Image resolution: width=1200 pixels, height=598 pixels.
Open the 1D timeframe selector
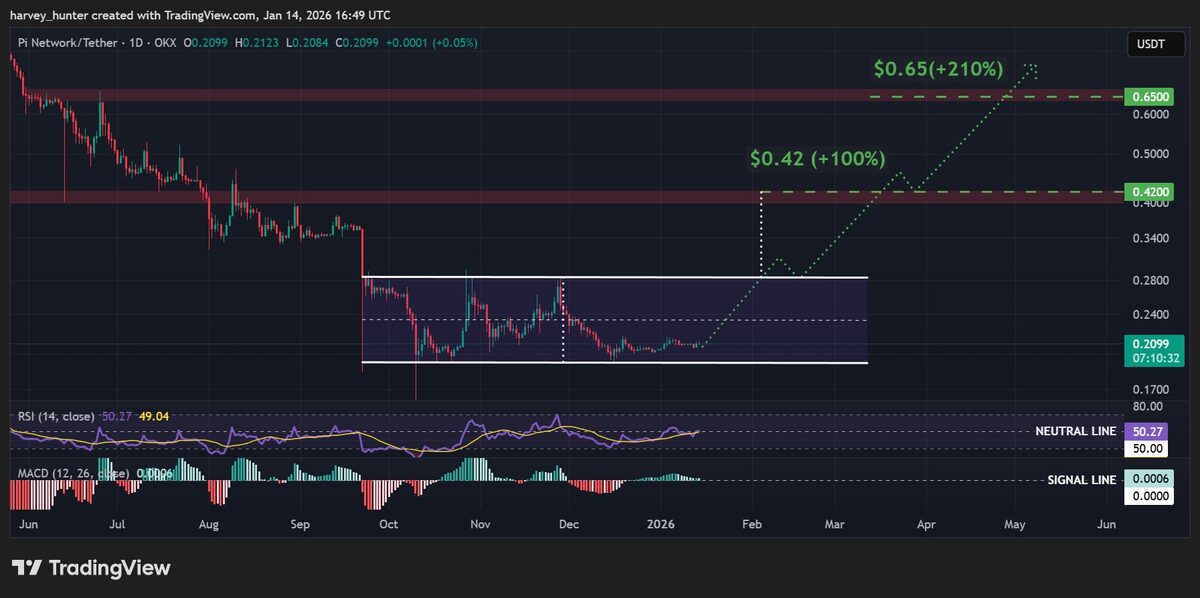pyautogui.click(x=135, y=43)
